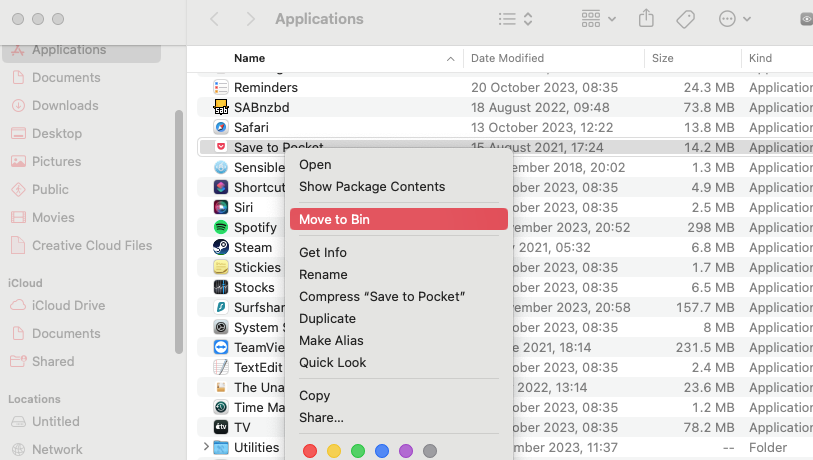Apply the grey tag colour
Viewport: 813px width, 460px height.
[430, 451]
